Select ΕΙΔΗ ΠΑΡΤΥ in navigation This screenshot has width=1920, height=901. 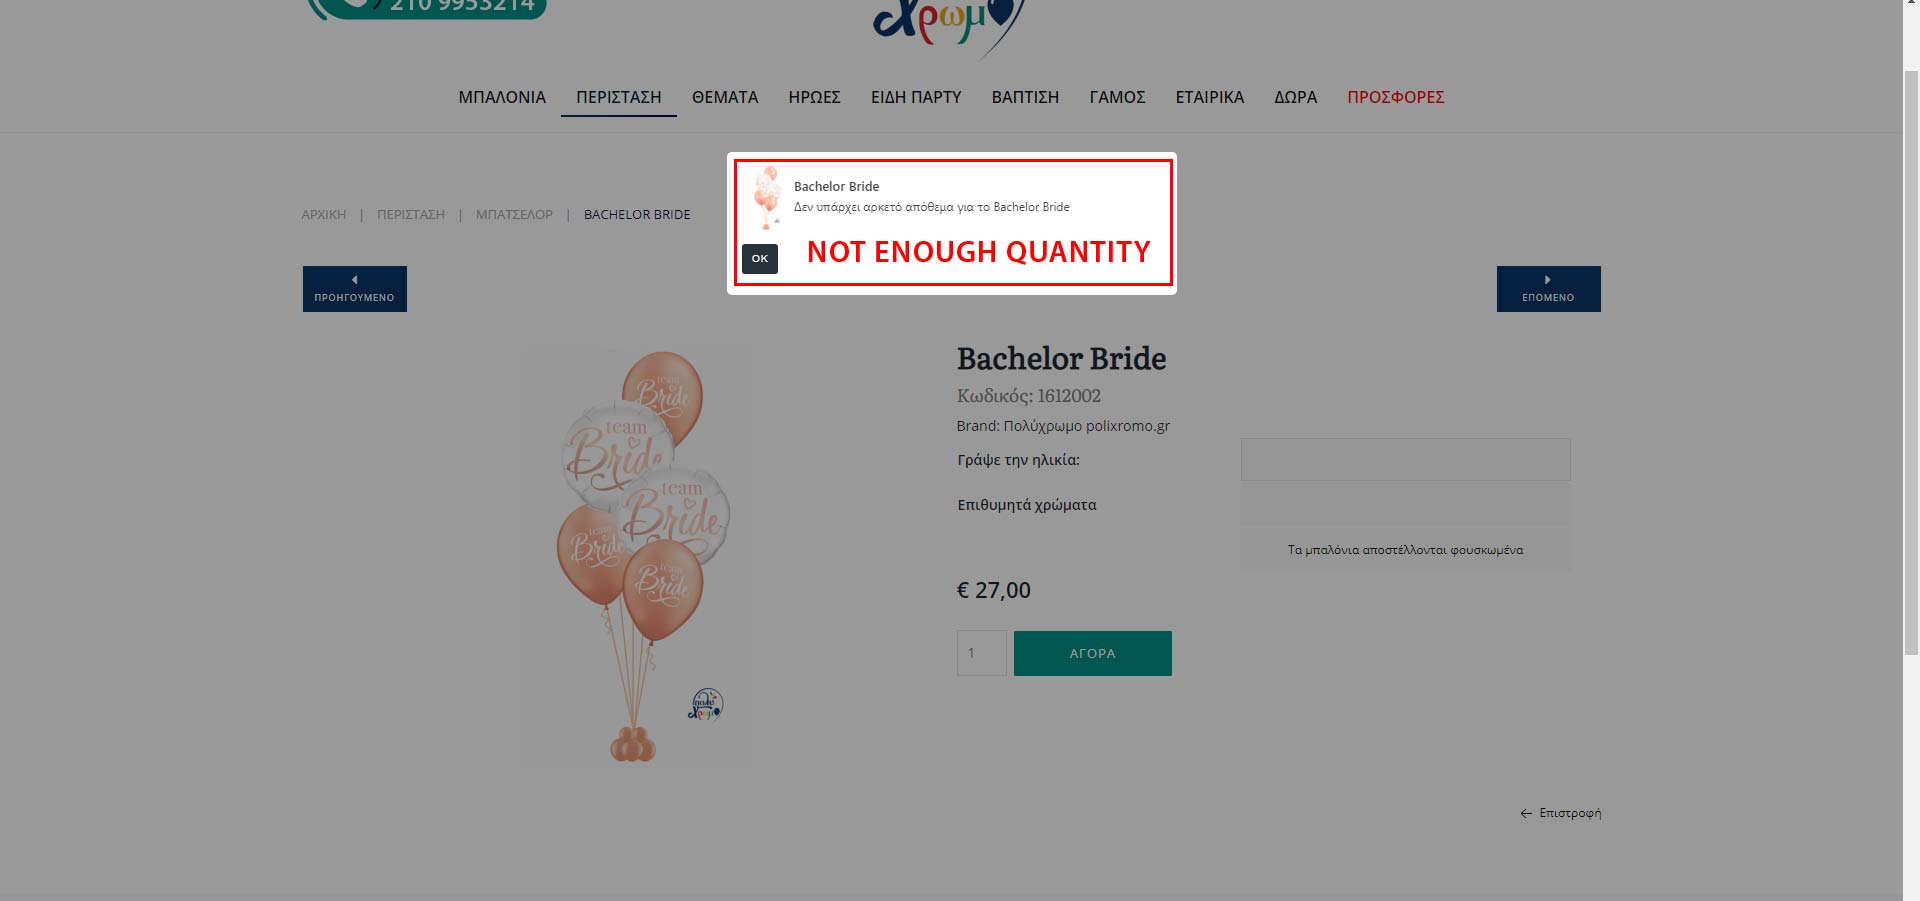coord(916,97)
